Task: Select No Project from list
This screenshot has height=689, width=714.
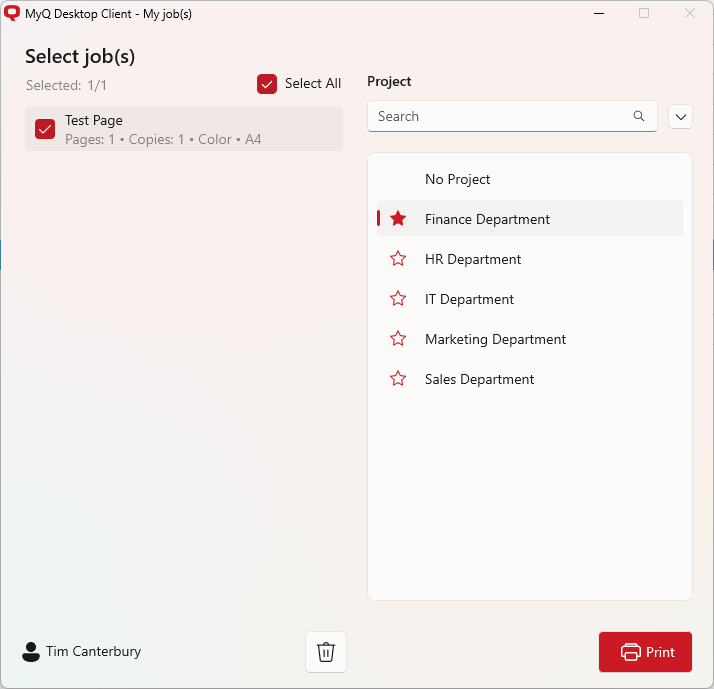Action: pos(457,179)
